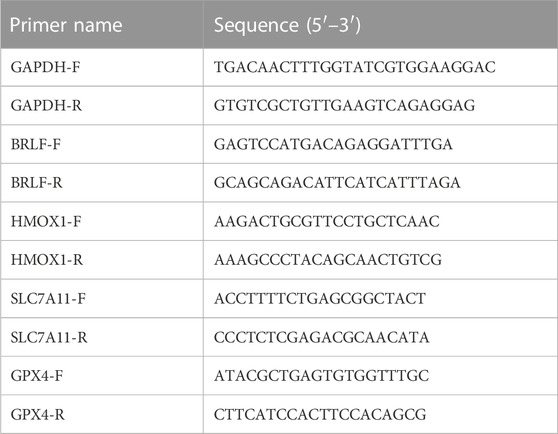This screenshot has width=558, height=434.
Task: Select the BRLF-F primer name
Action: click(x=36, y=144)
